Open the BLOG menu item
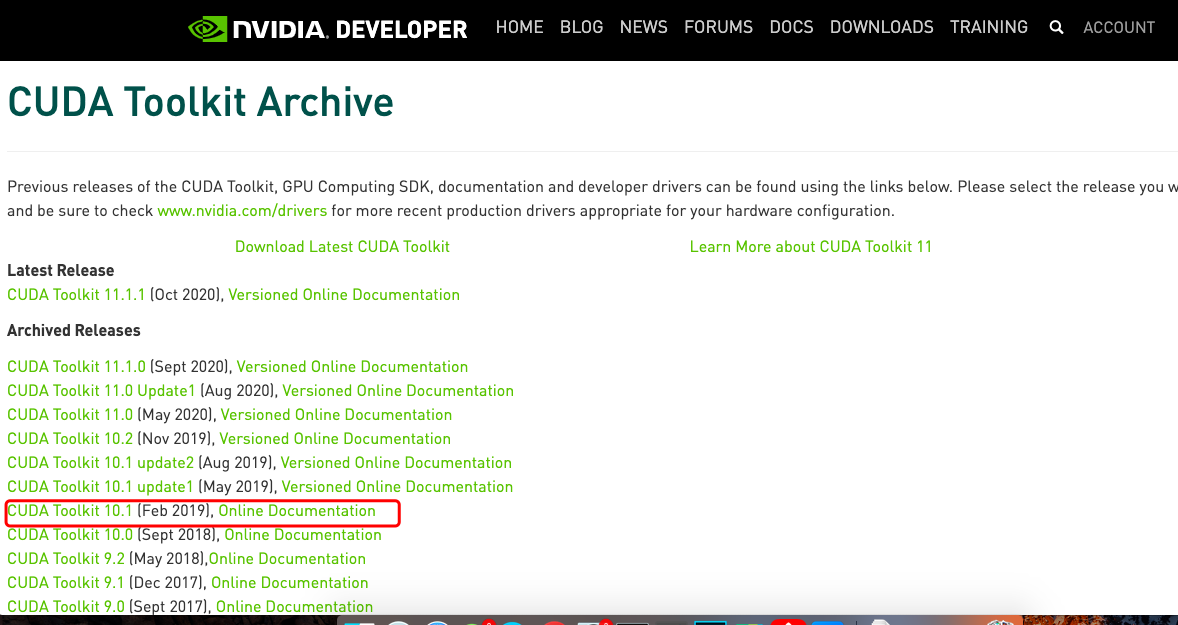Screen dimensions: 1178x625 point(581,27)
